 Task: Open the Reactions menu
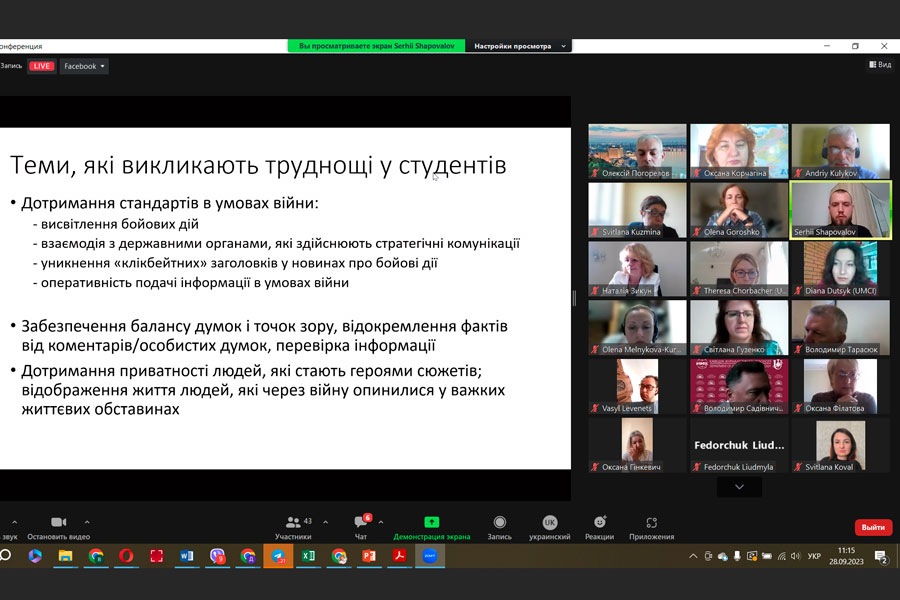point(599,523)
